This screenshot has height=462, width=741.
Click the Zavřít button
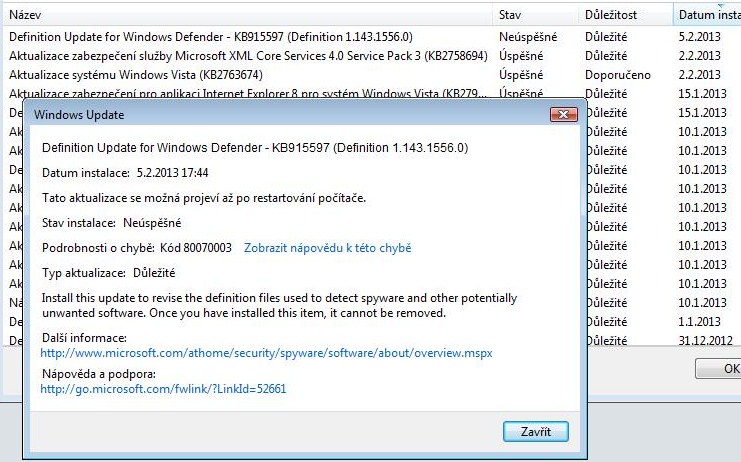pyautogui.click(x=535, y=431)
